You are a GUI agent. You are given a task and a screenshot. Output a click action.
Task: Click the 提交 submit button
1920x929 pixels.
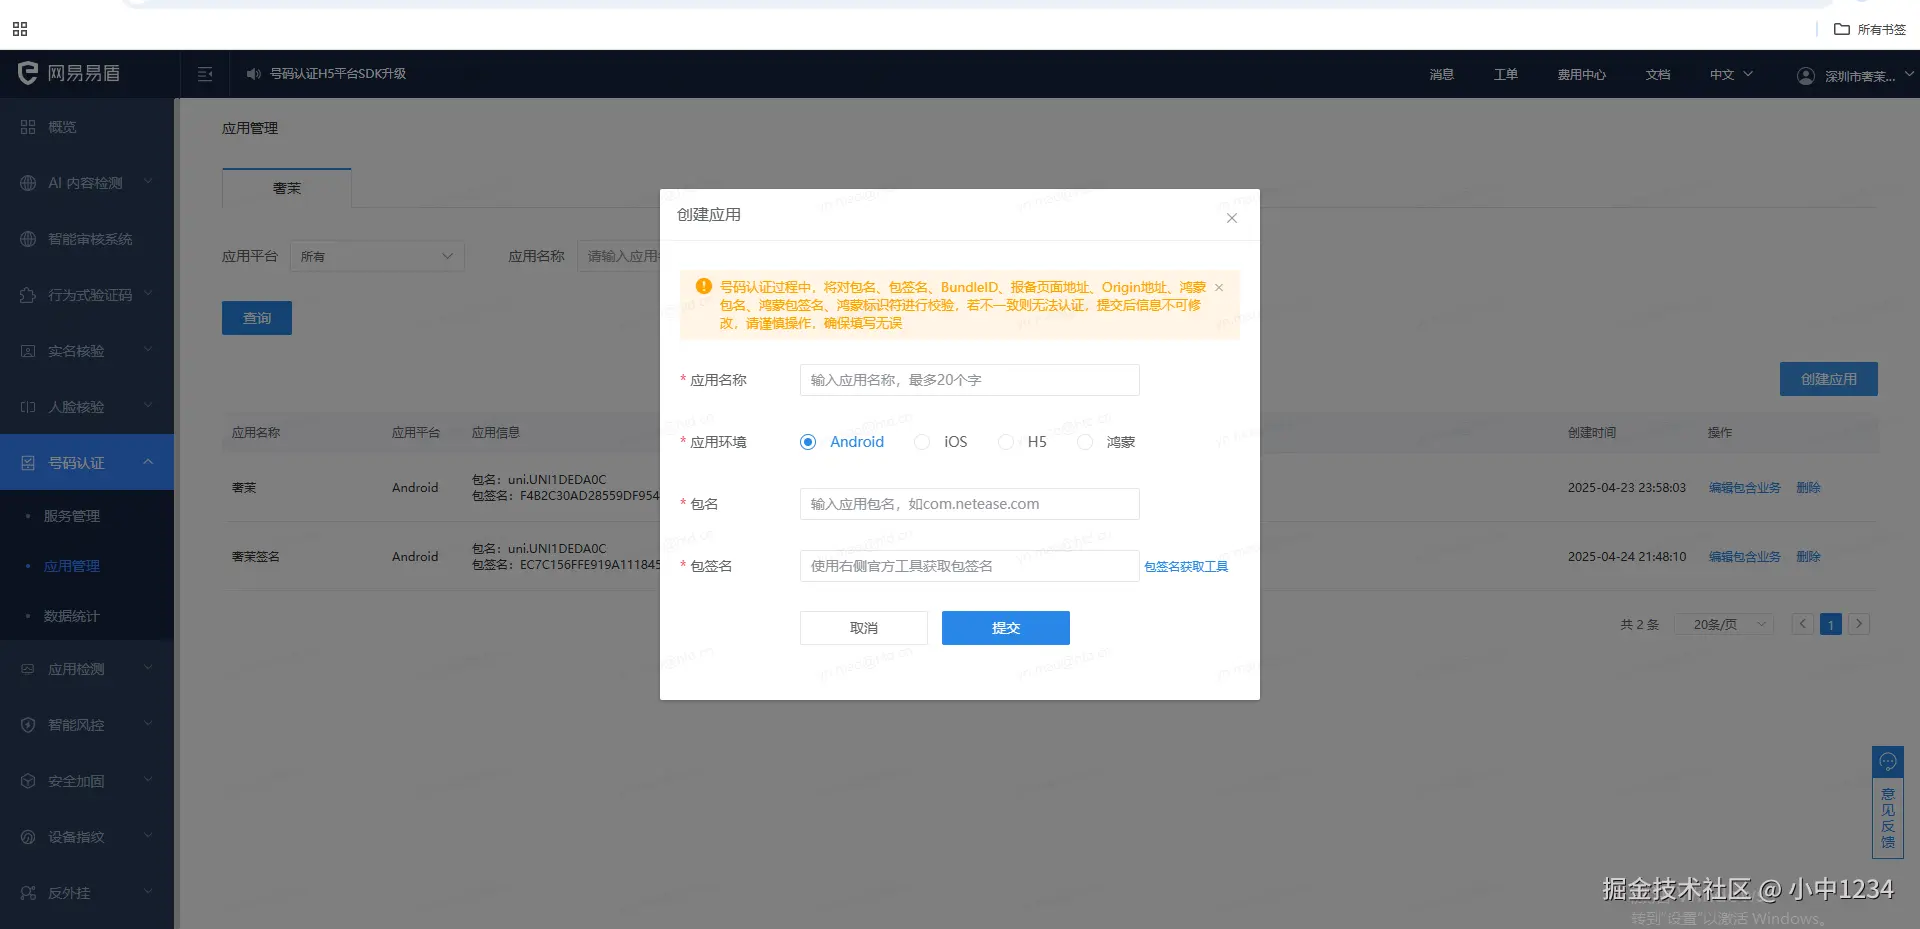[x=1006, y=628]
